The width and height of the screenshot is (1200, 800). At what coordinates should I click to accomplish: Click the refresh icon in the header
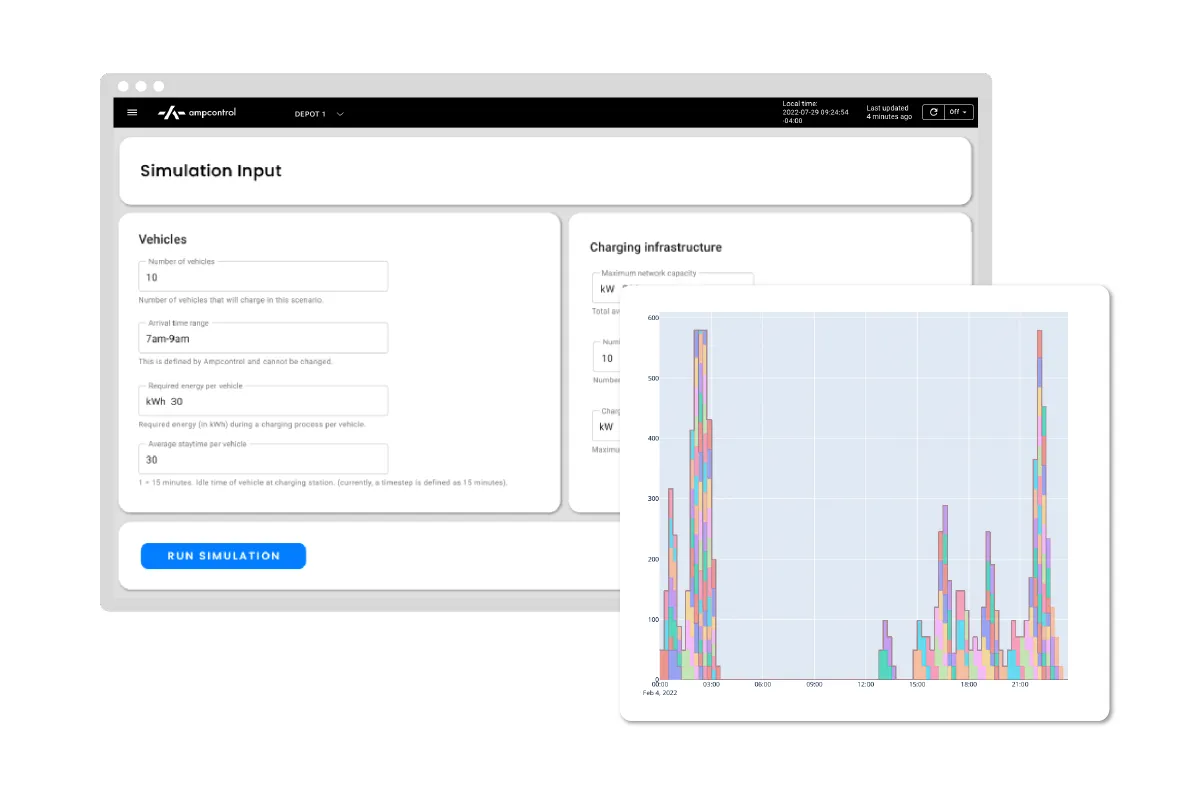coord(932,111)
